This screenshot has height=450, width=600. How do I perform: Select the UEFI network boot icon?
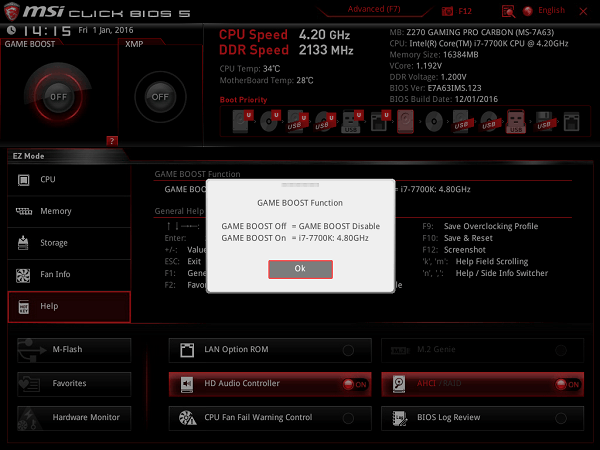point(380,121)
